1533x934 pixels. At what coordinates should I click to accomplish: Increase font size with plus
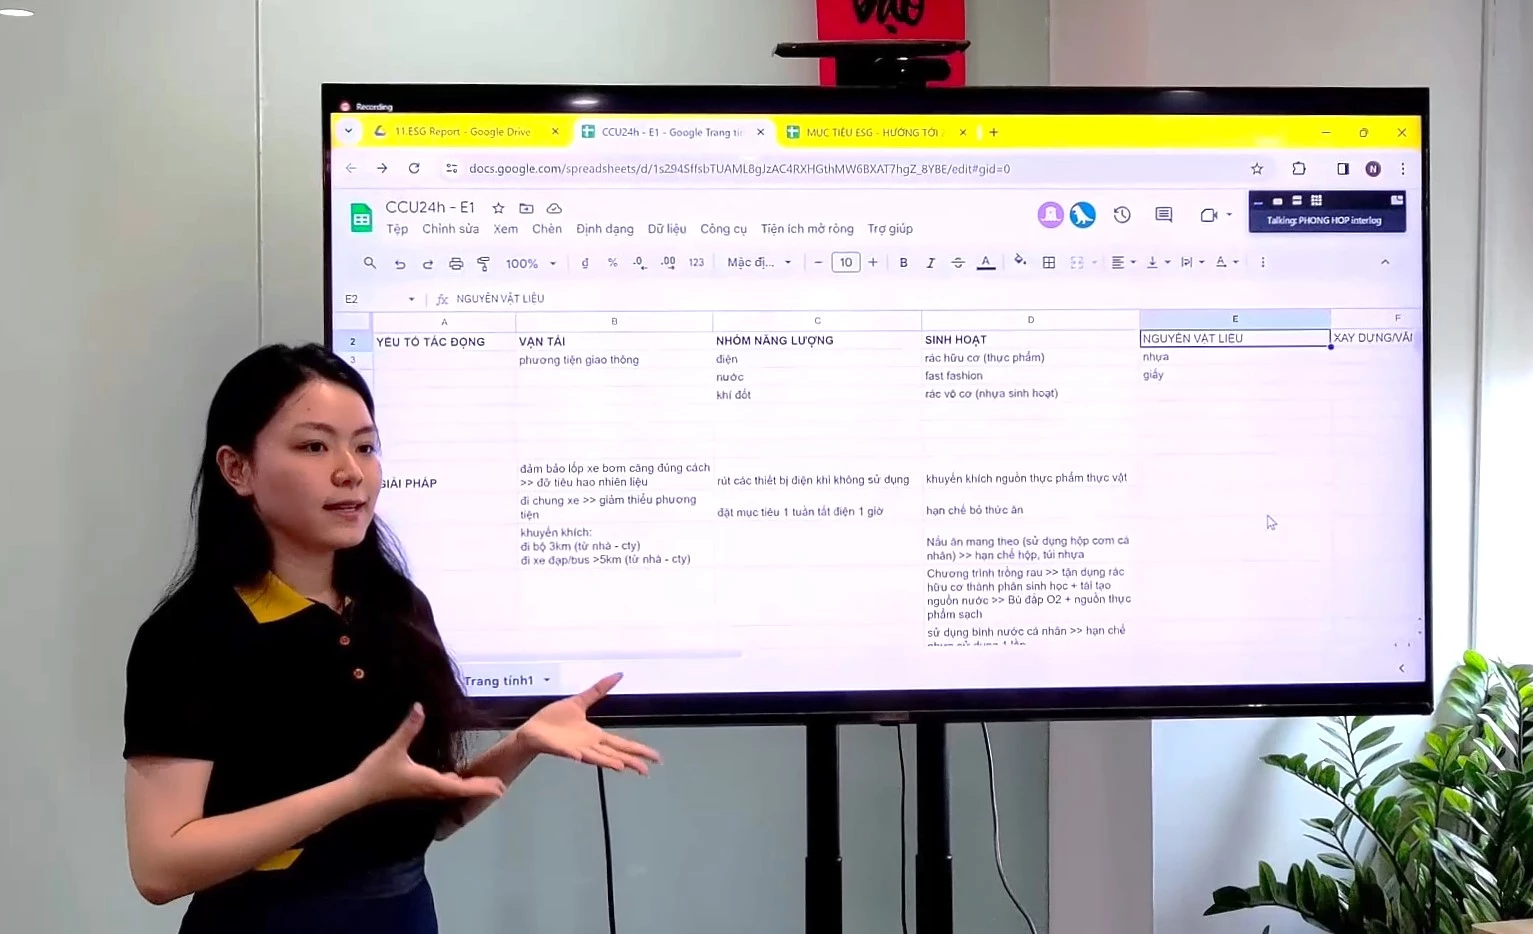(873, 262)
